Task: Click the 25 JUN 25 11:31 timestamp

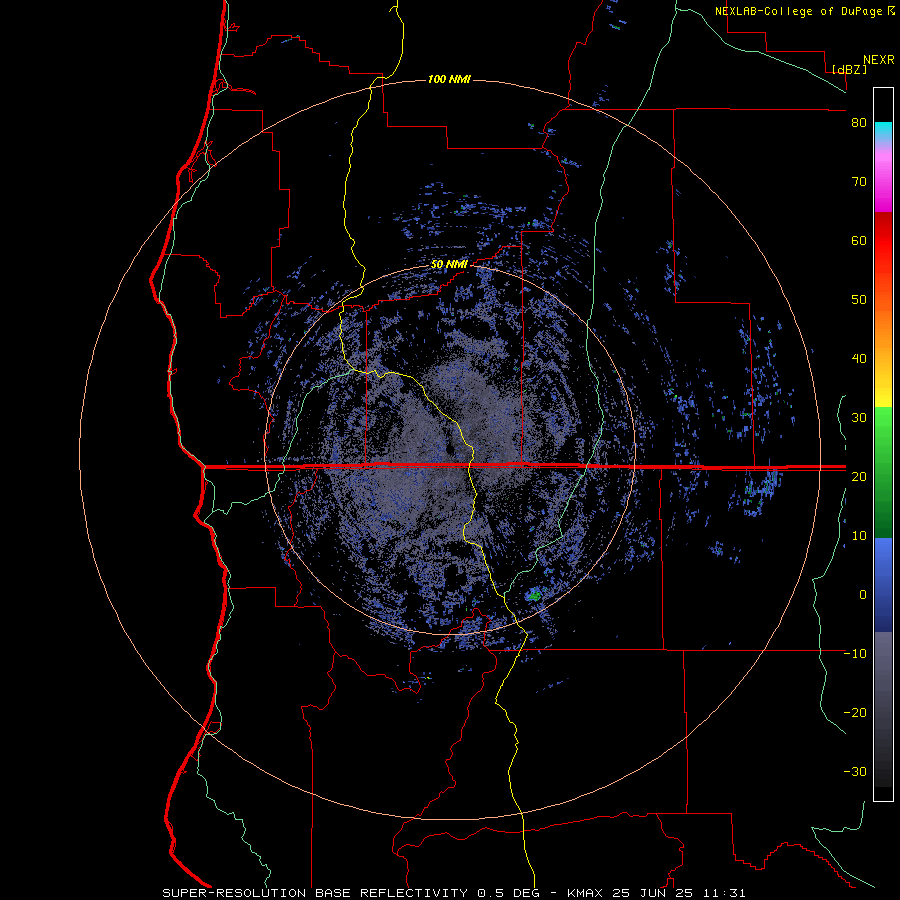Action: [678, 893]
